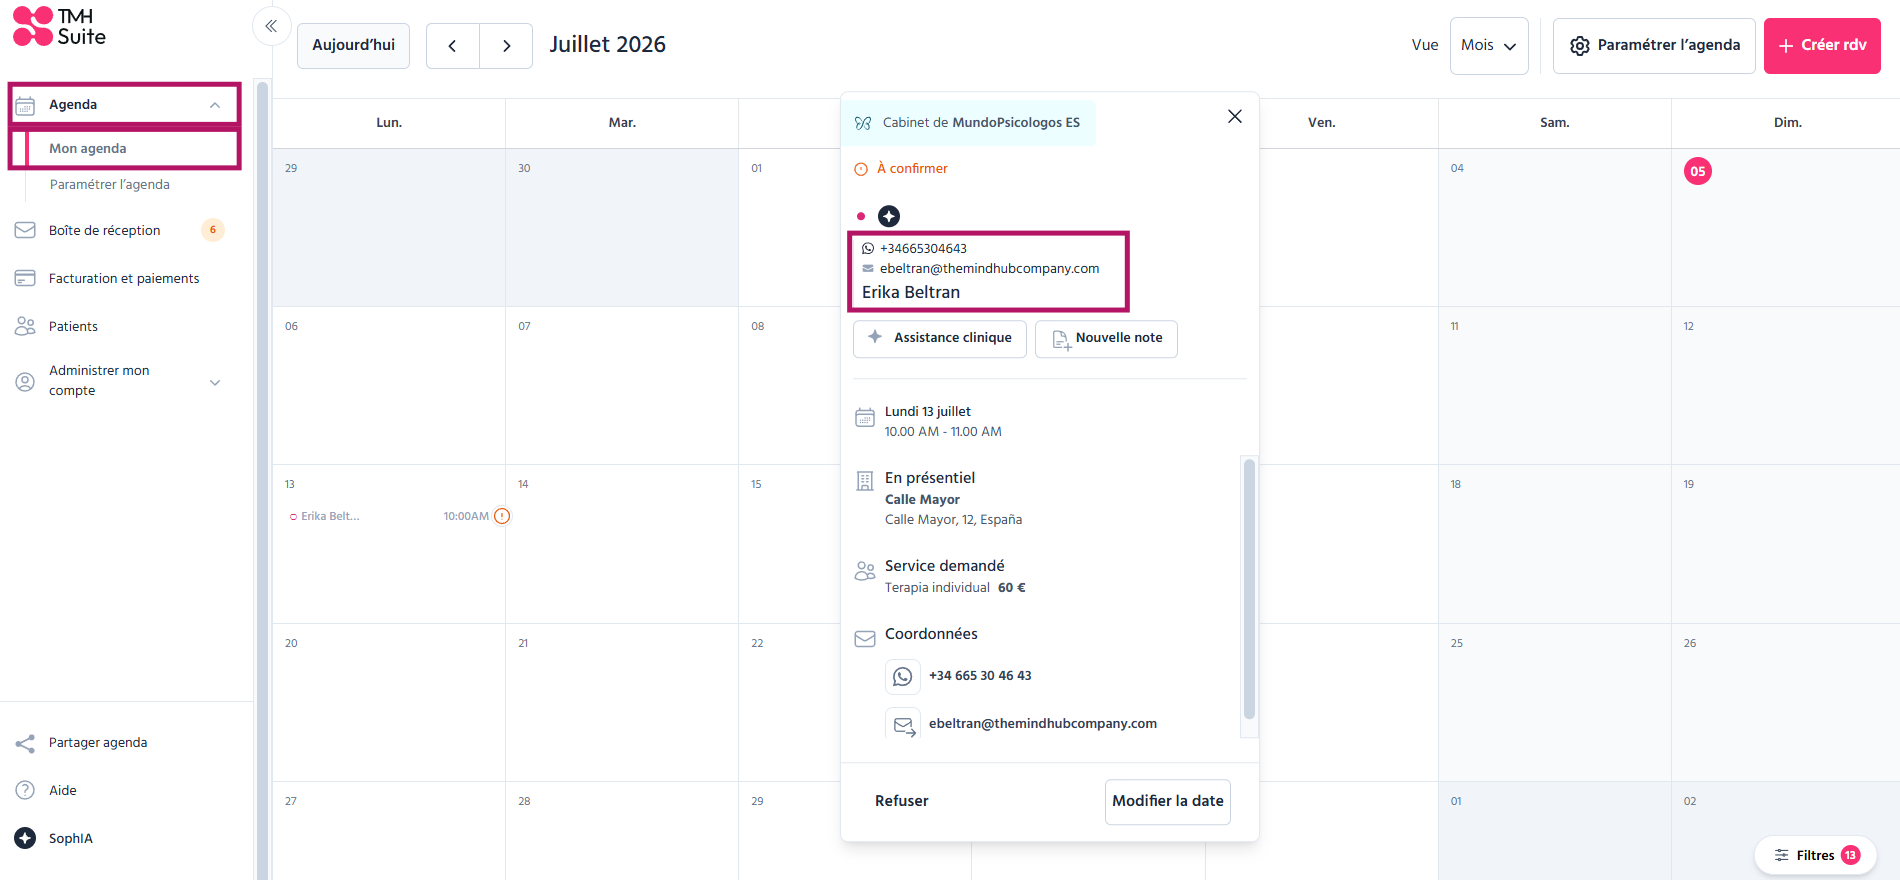Click the SophIA sparkle icon in the appointment popup
This screenshot has height=880, width=1900.
point(889,216)
